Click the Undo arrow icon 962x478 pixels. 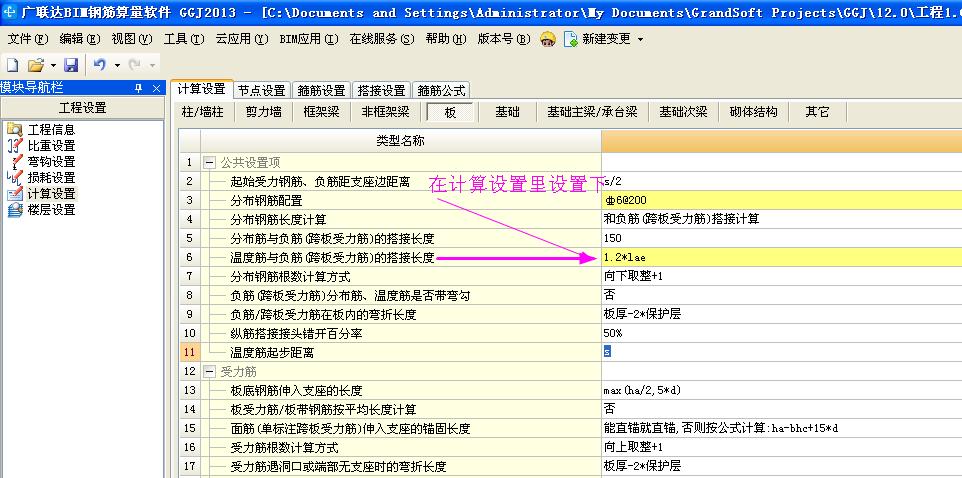[x=99, y=64]
